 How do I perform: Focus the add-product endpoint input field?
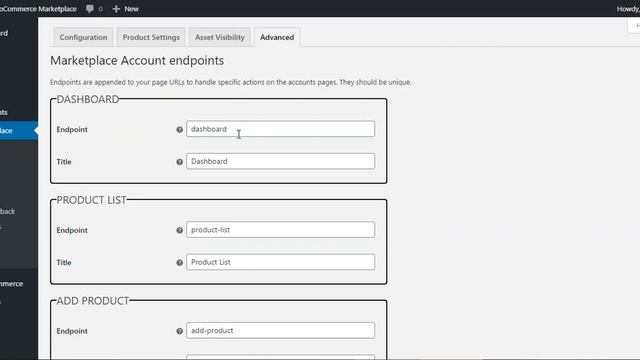coord(280,331)
